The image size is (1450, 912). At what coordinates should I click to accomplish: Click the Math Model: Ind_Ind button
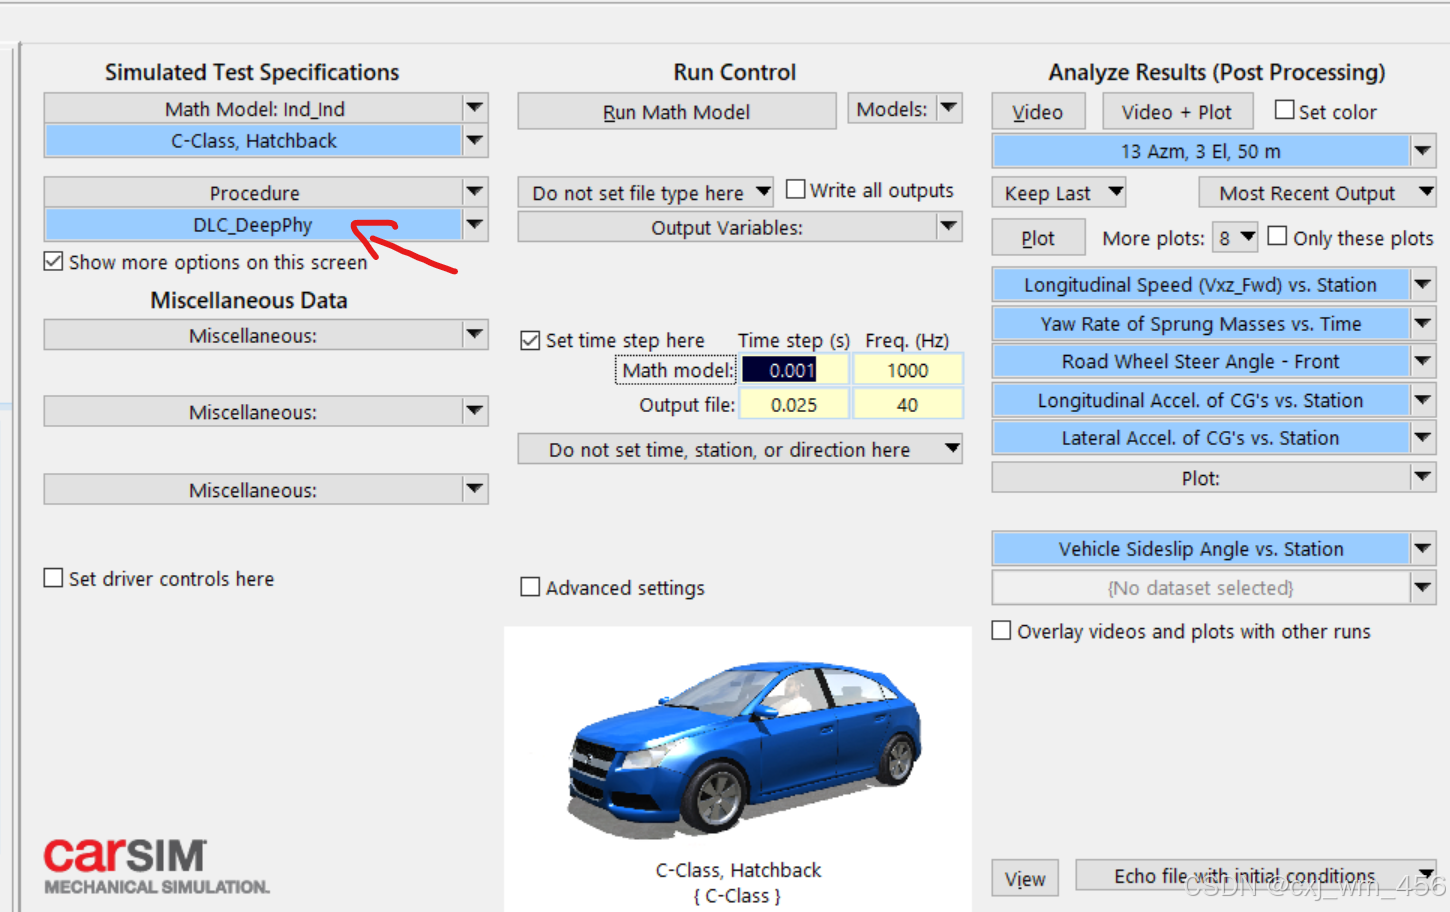(x=253, y=108)
